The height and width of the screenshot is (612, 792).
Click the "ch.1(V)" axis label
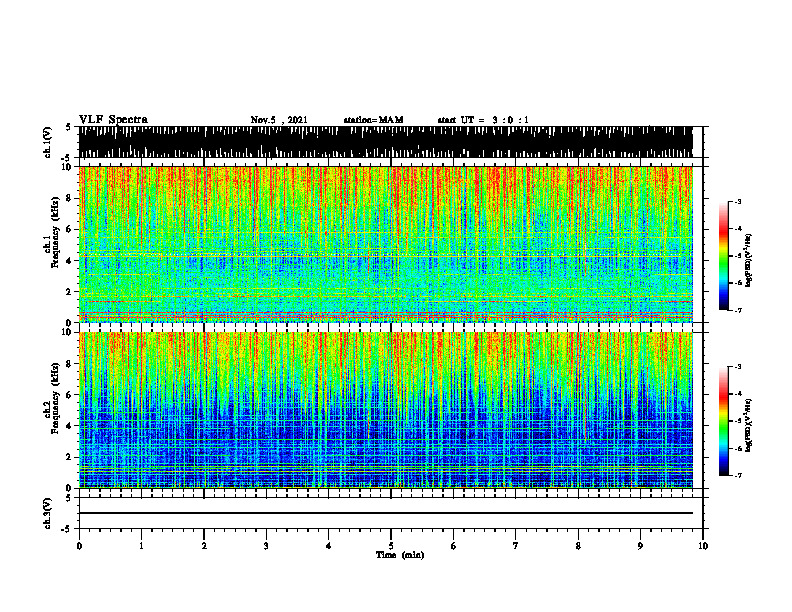[x=48, y=142]
